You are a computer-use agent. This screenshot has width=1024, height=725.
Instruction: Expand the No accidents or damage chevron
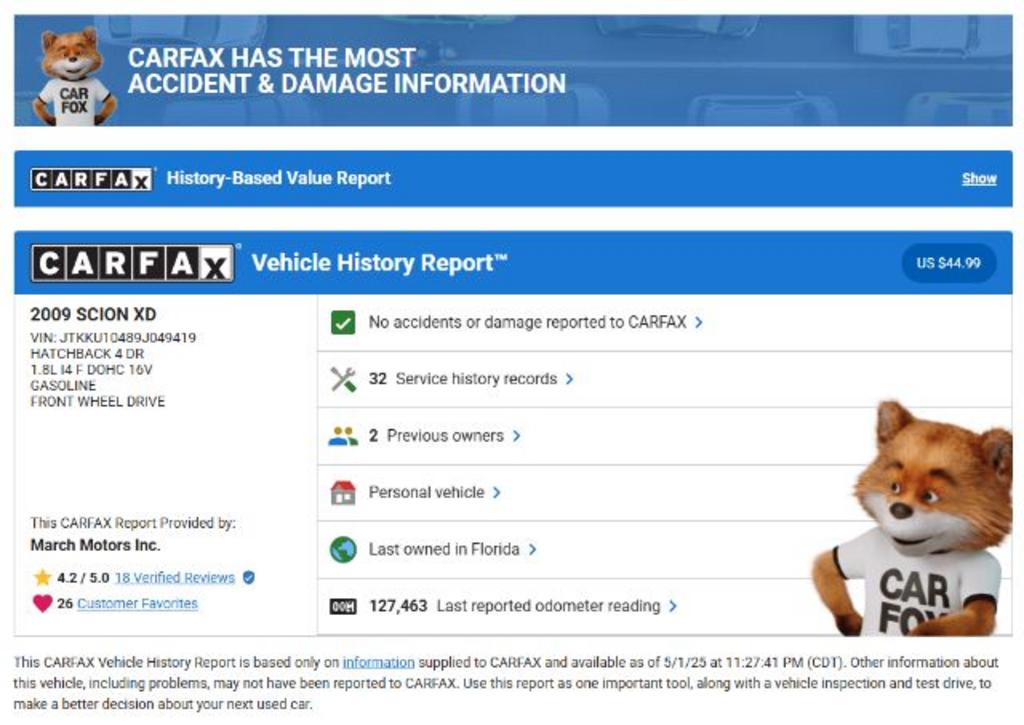[699, 323]
